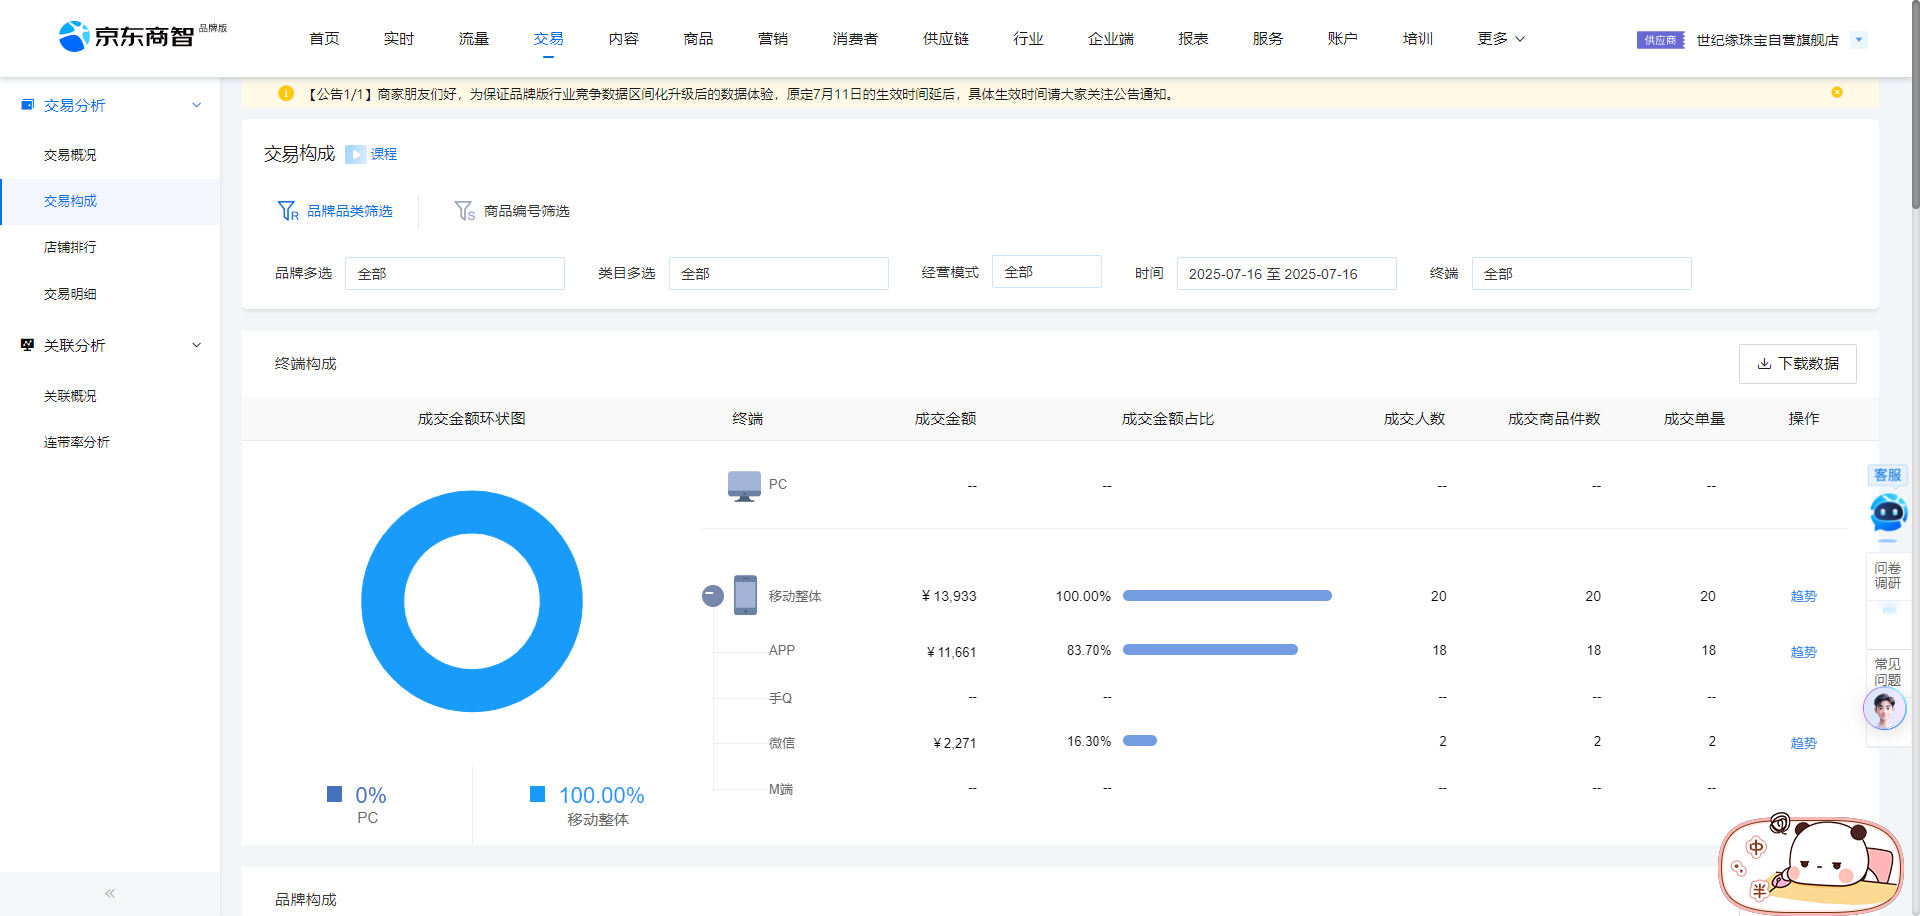The height and width of the screenshot is (916, 1920).
Task: Toggle the PC legend in donut chart
Action: tap(335, 794)
